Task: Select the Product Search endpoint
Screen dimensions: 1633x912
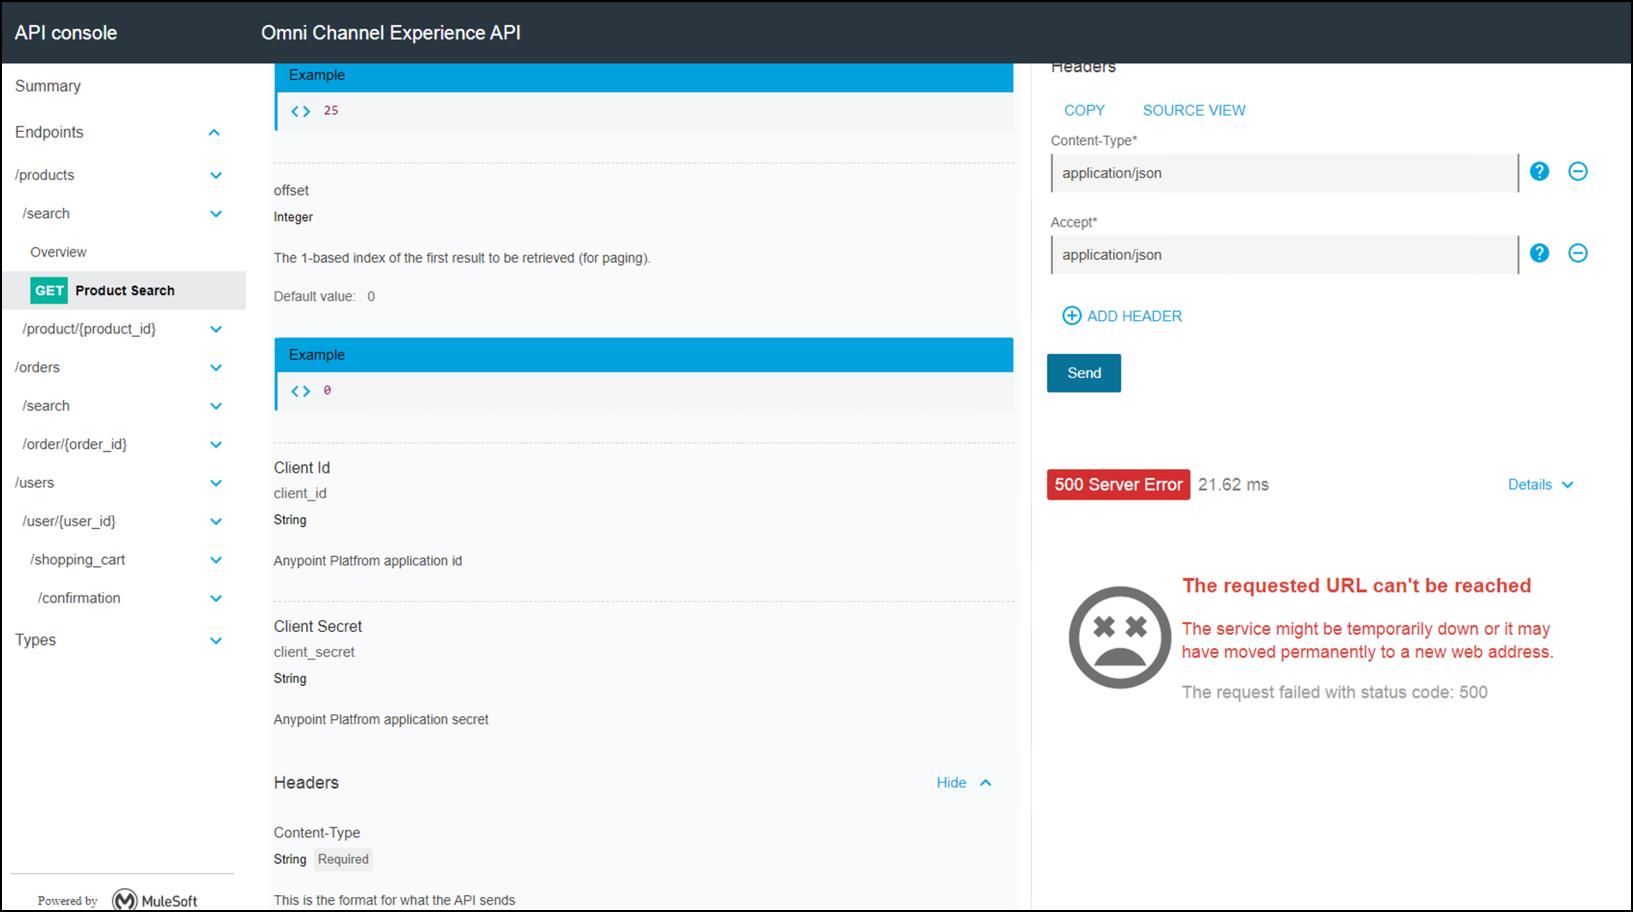Action: 125,291
